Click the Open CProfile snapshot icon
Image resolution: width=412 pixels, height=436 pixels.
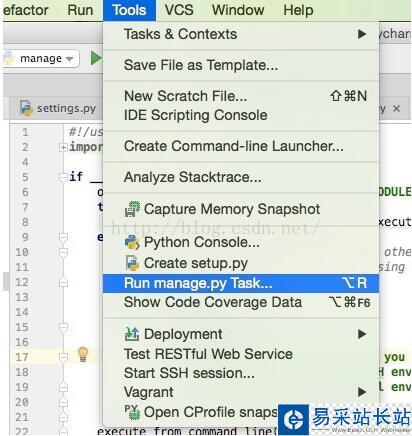[132, 412]
